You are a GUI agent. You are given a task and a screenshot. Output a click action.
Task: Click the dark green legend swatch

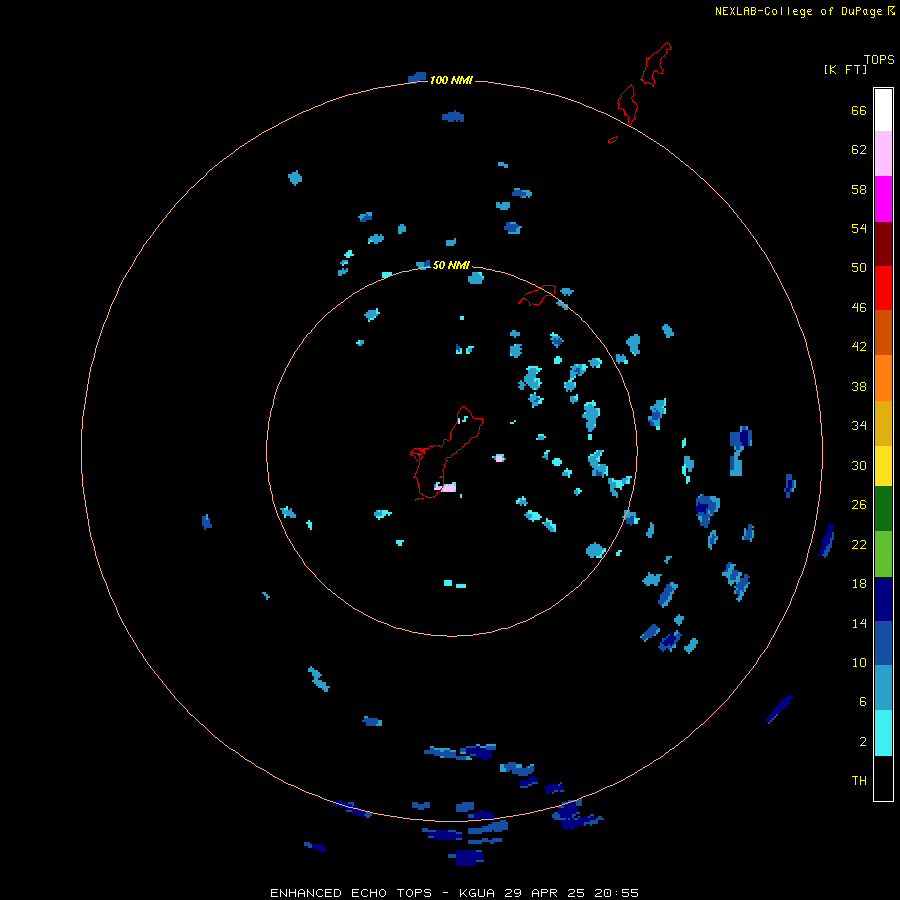pyautogui.click(x=883, y=509)
